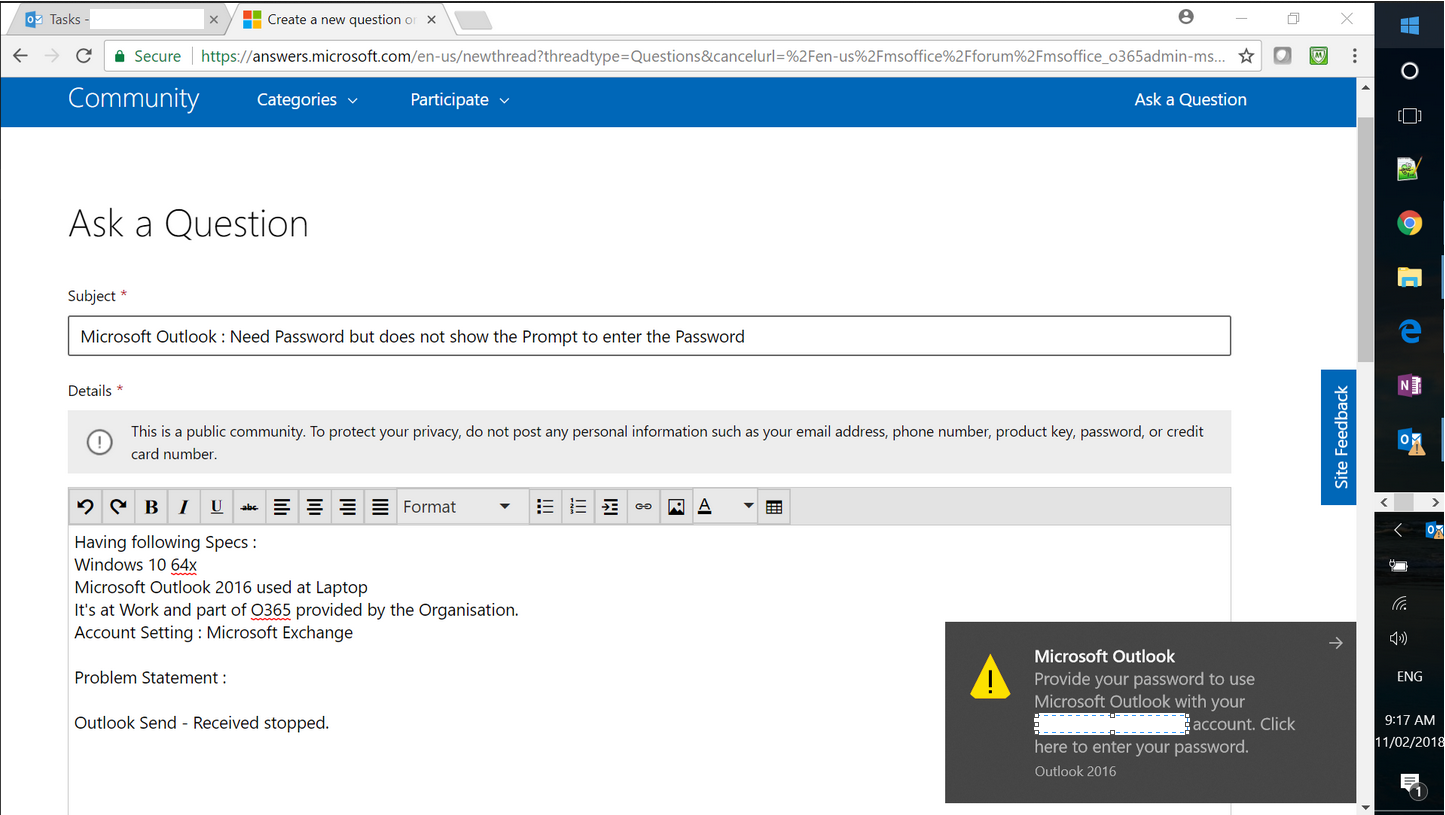
Task: Insert a numbered list
Action: [x=578, y=507]
